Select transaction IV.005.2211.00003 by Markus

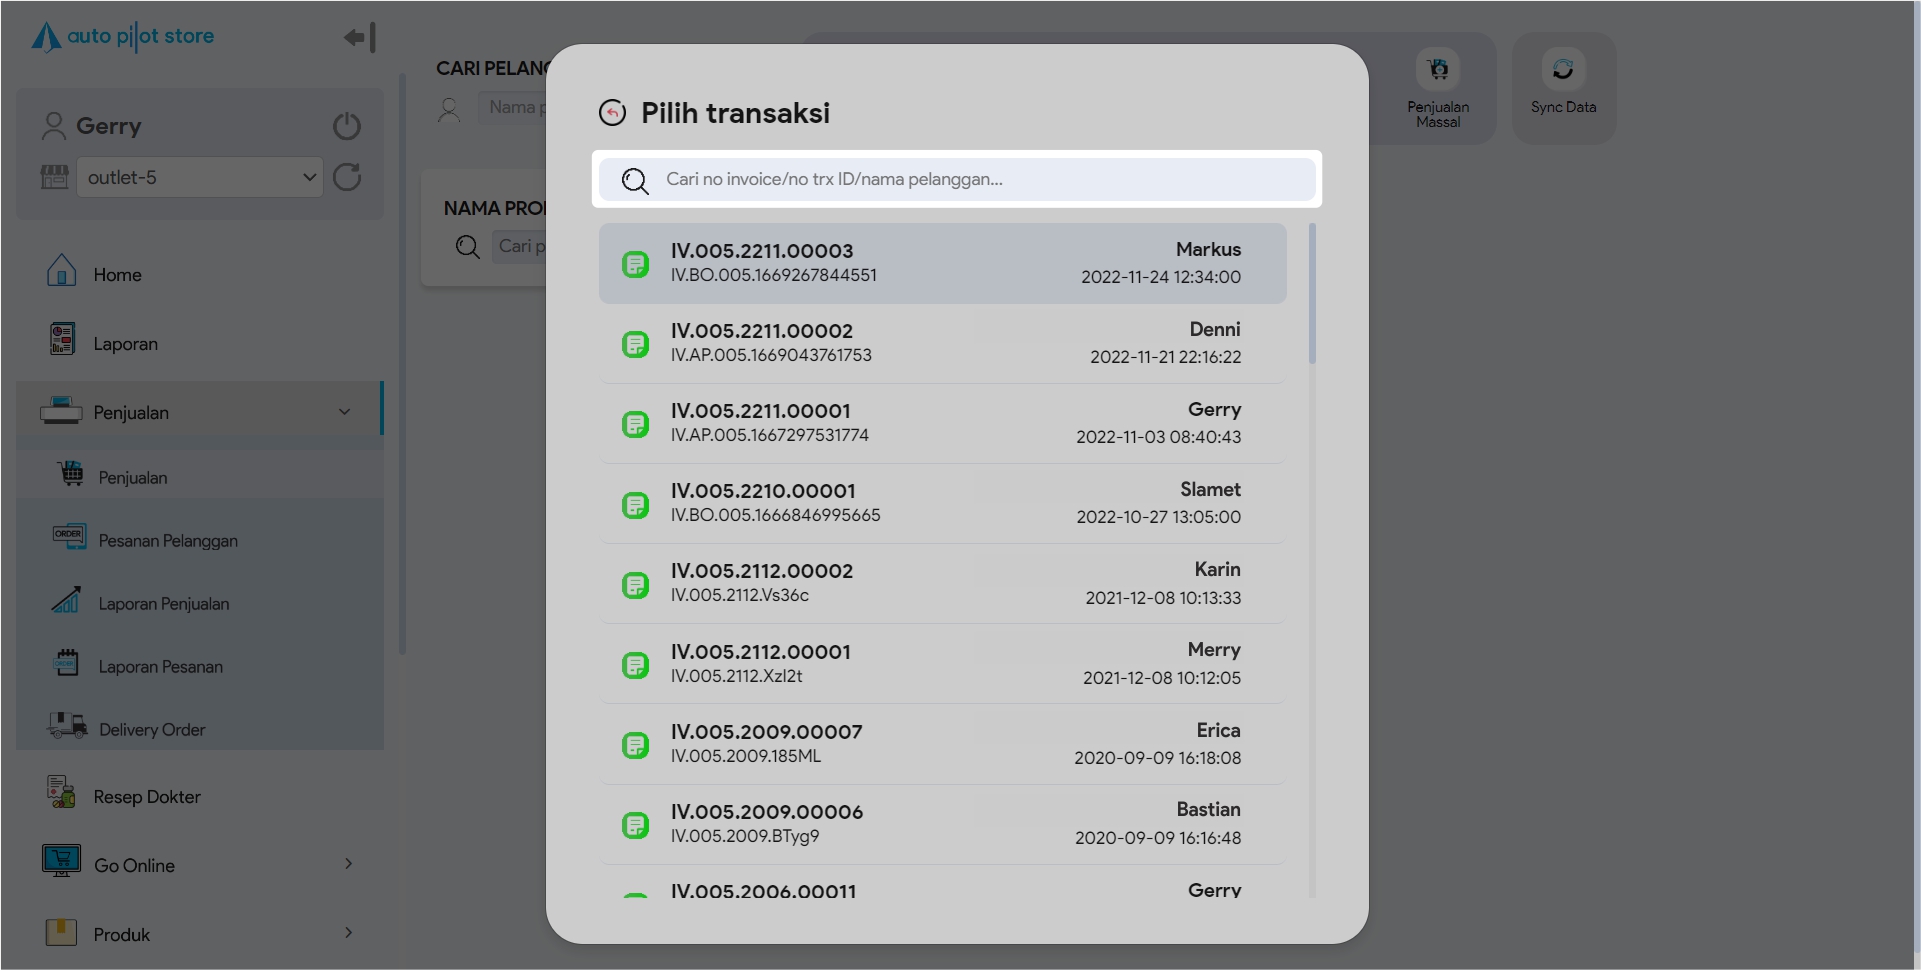941,263
